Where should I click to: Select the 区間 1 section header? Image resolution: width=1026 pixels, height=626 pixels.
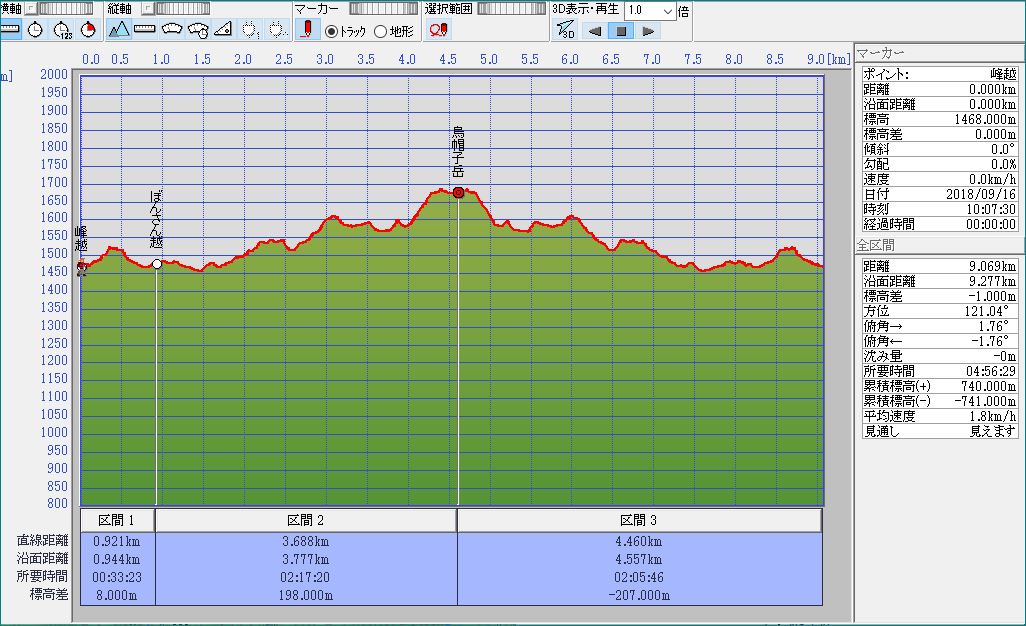point(117,521)
